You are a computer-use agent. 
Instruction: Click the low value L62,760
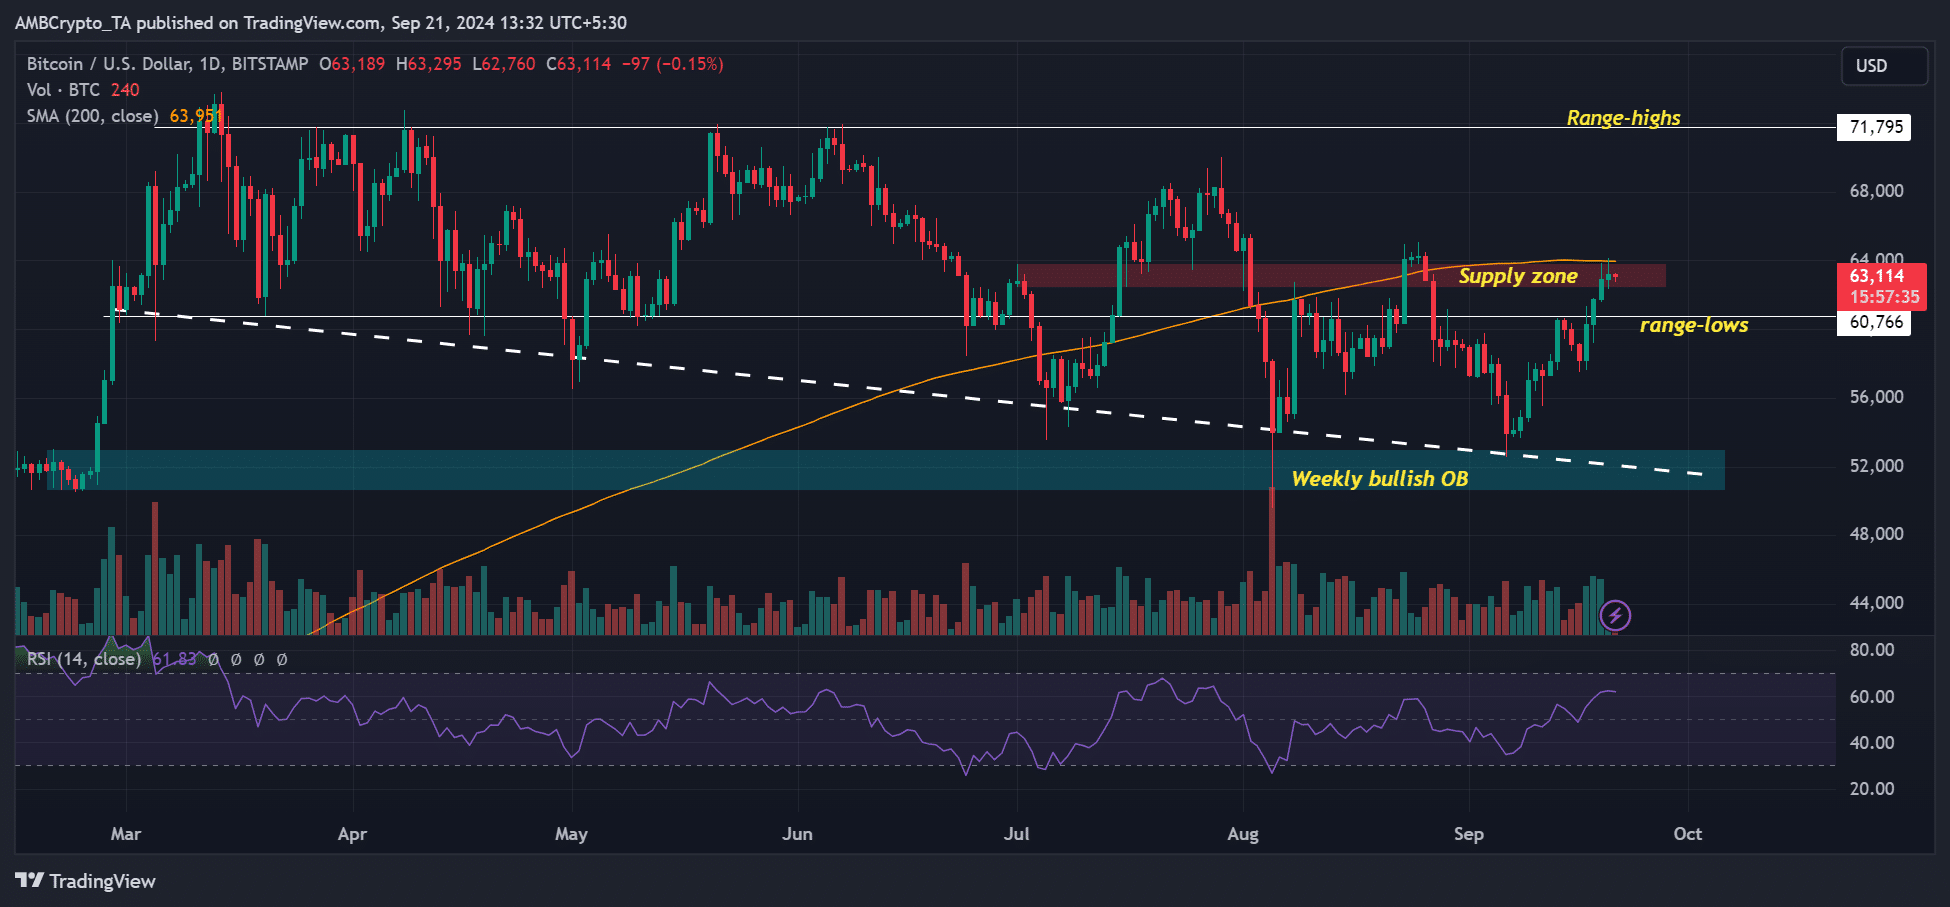(x=504, y=64)
